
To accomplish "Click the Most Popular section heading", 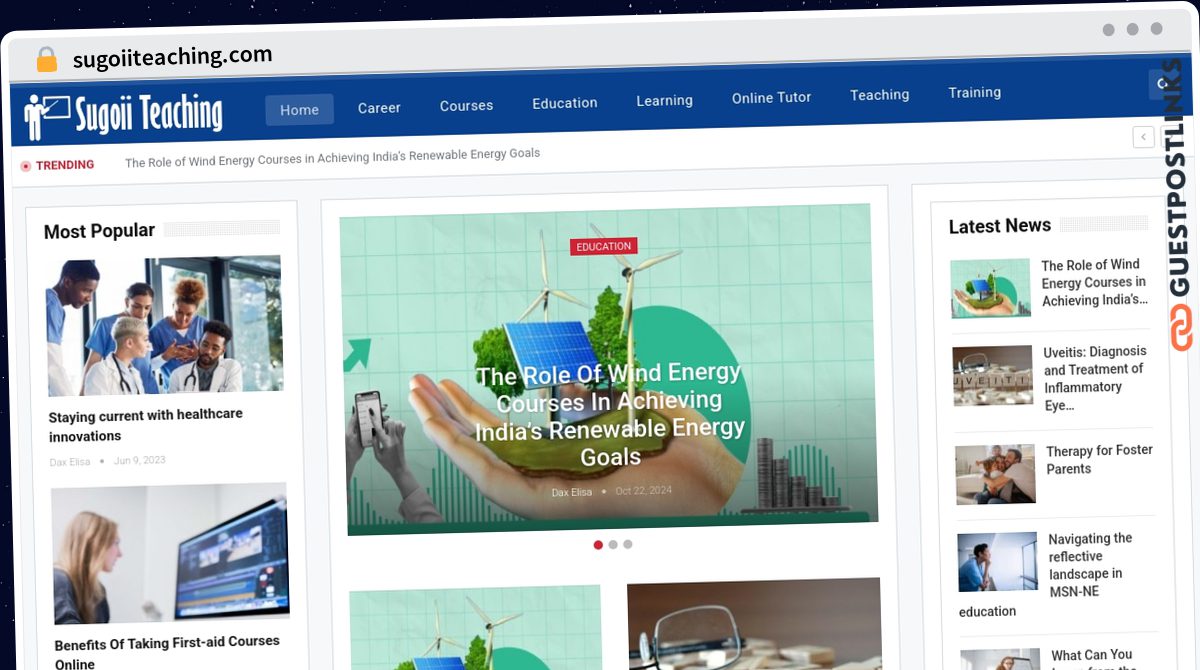I will pyautogui.click(x=99, y=231).
